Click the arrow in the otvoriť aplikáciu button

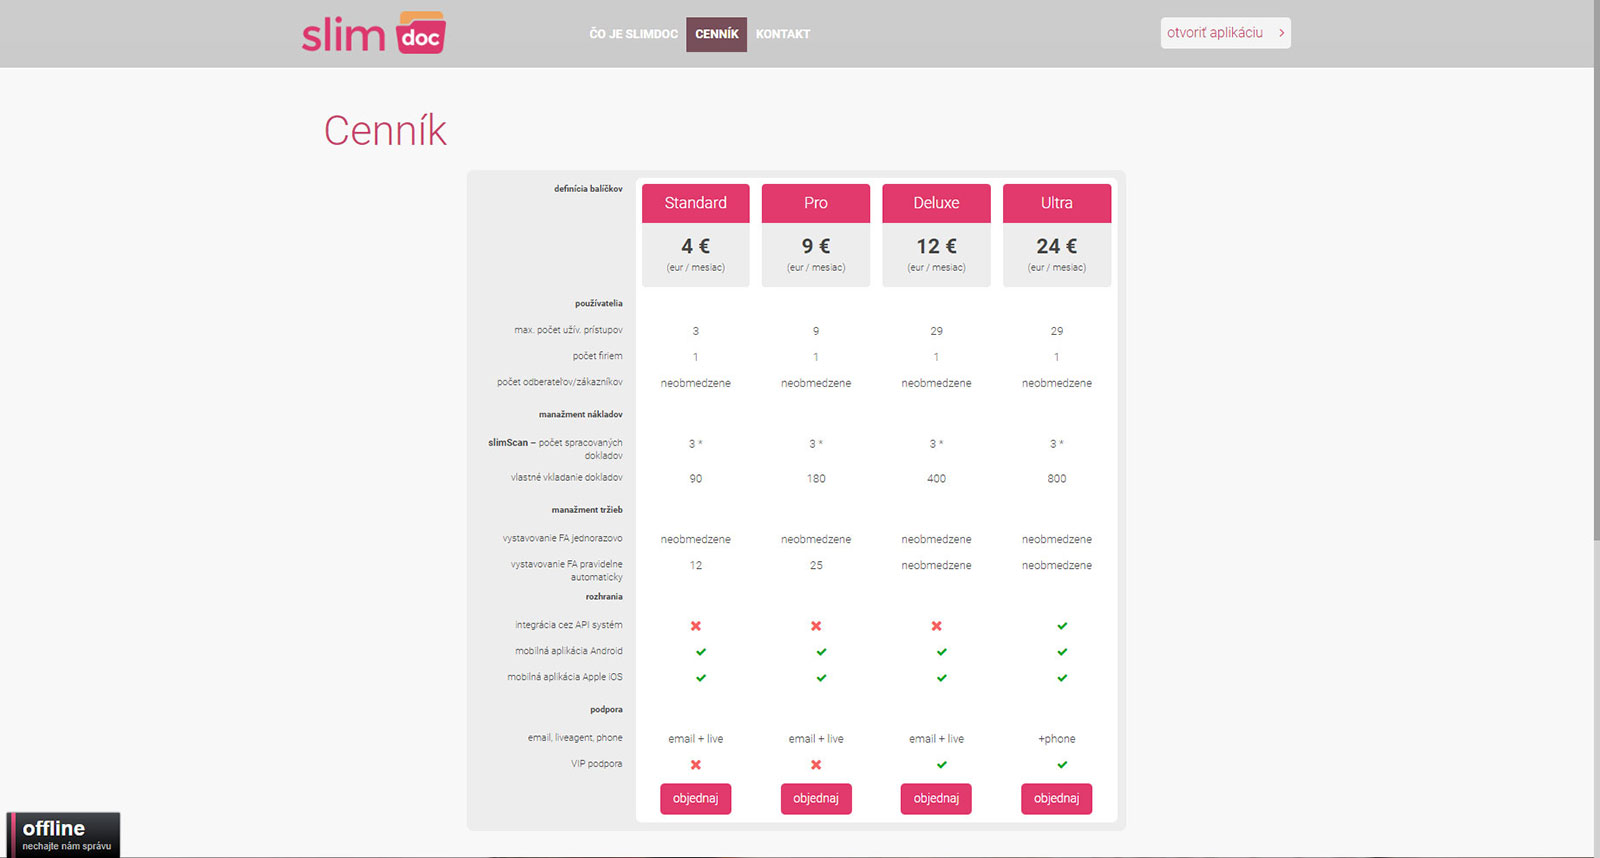(1281, 33)
